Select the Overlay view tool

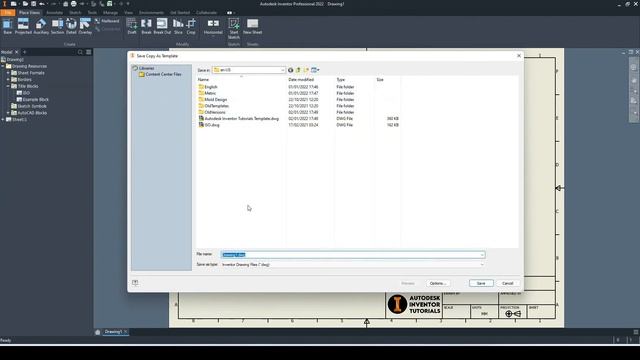[x=85, y=26]
